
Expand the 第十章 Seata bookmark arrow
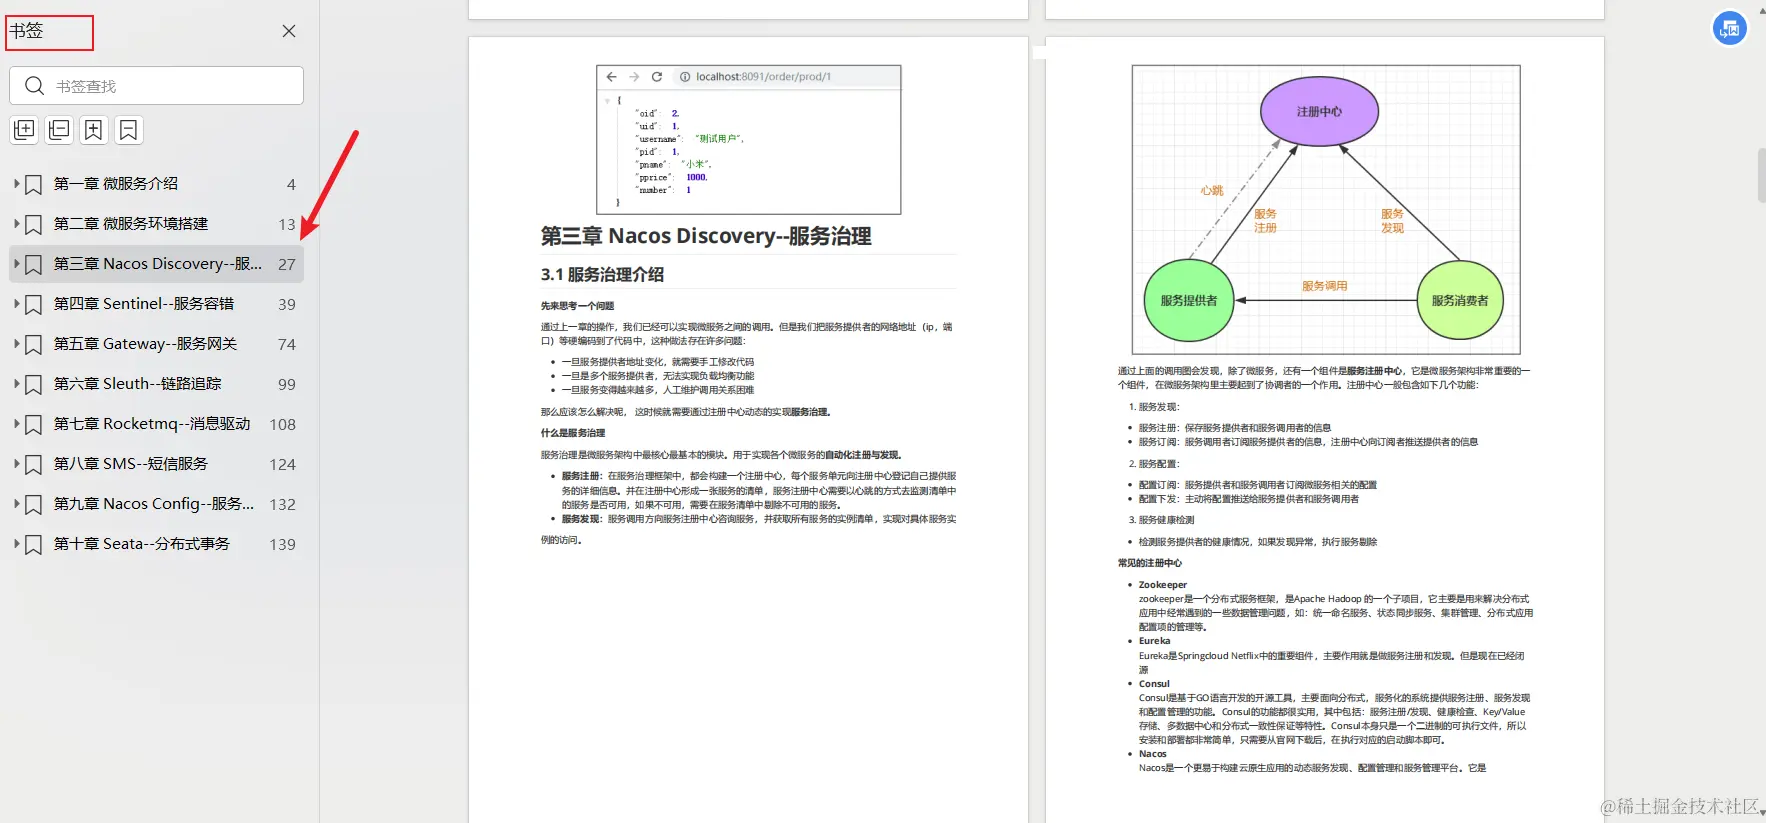click(x=17, y=543)
